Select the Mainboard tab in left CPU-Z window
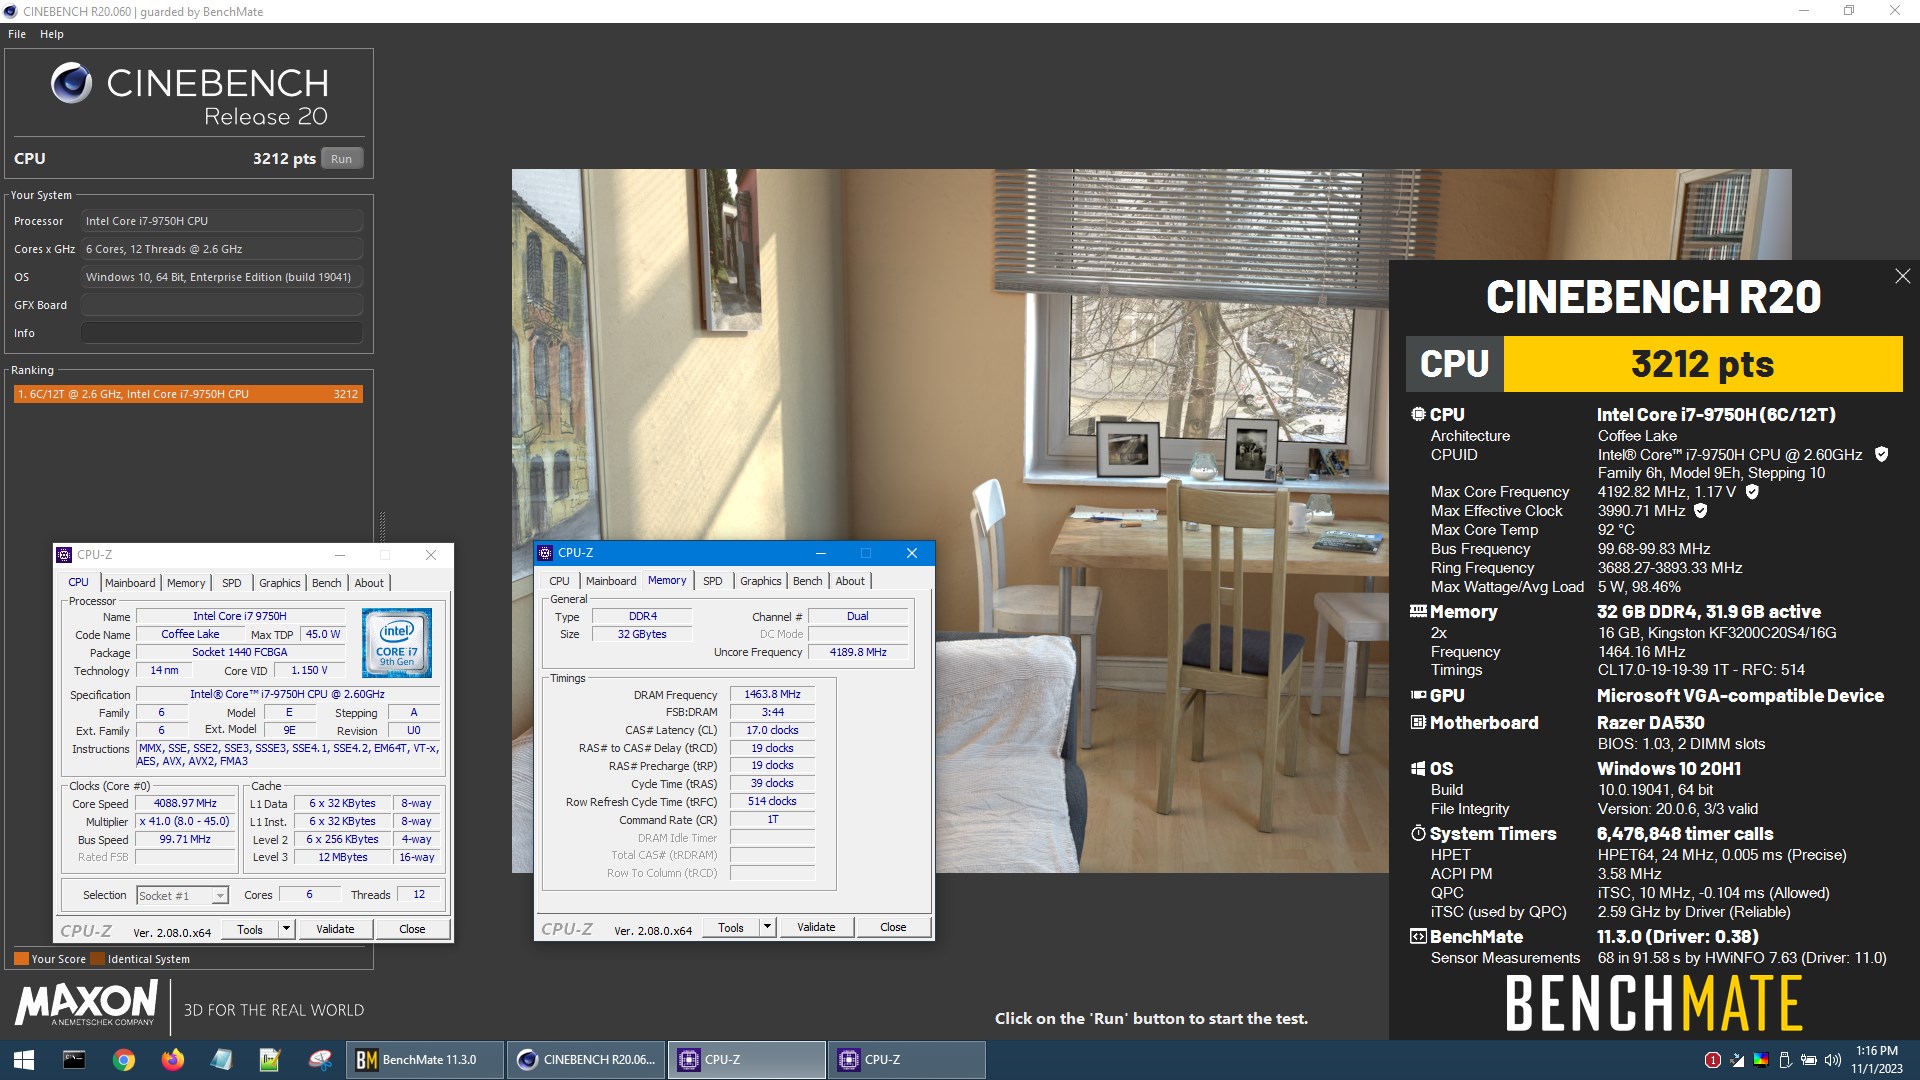The height and width of the screenshot is (1080, 1920). pos(130,583)
